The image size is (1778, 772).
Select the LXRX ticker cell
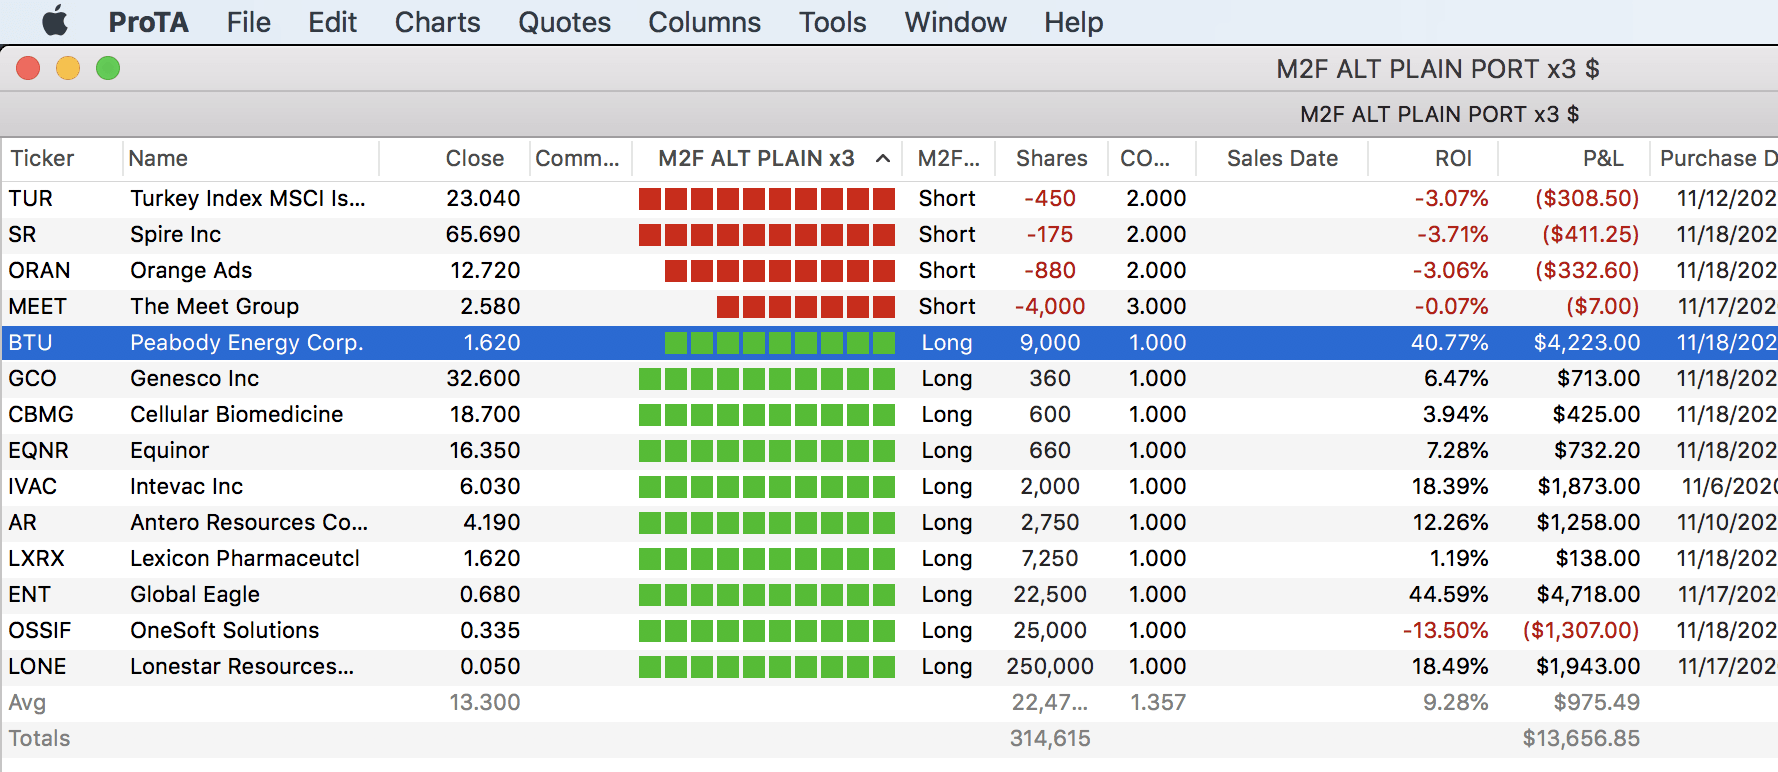[x=36, y=558]
